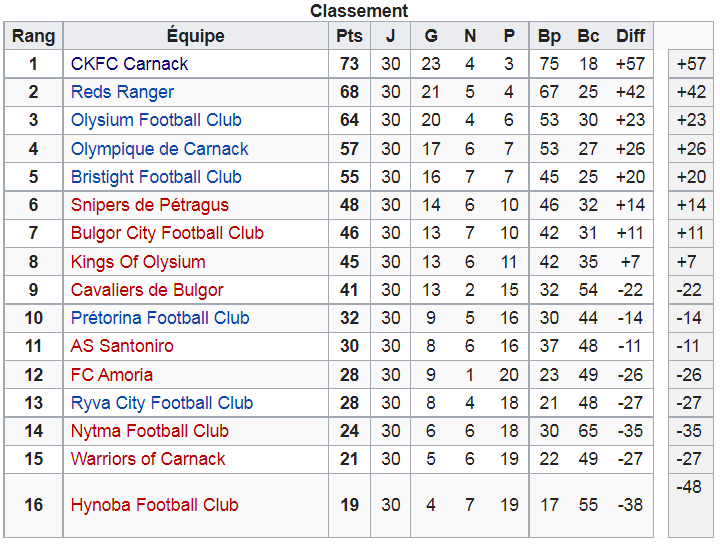Viewport: 720px width, 545px height.
Task: Click Olysium Football Club link
Action: tap(156, 120)
